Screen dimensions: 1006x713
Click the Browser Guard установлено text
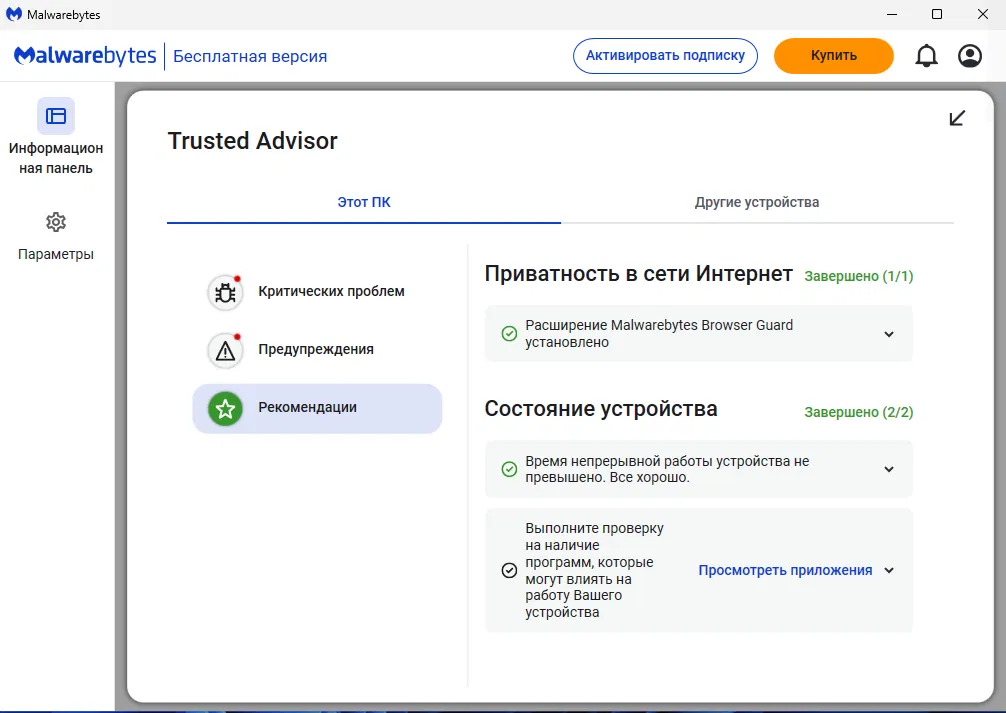pos(659,334)
